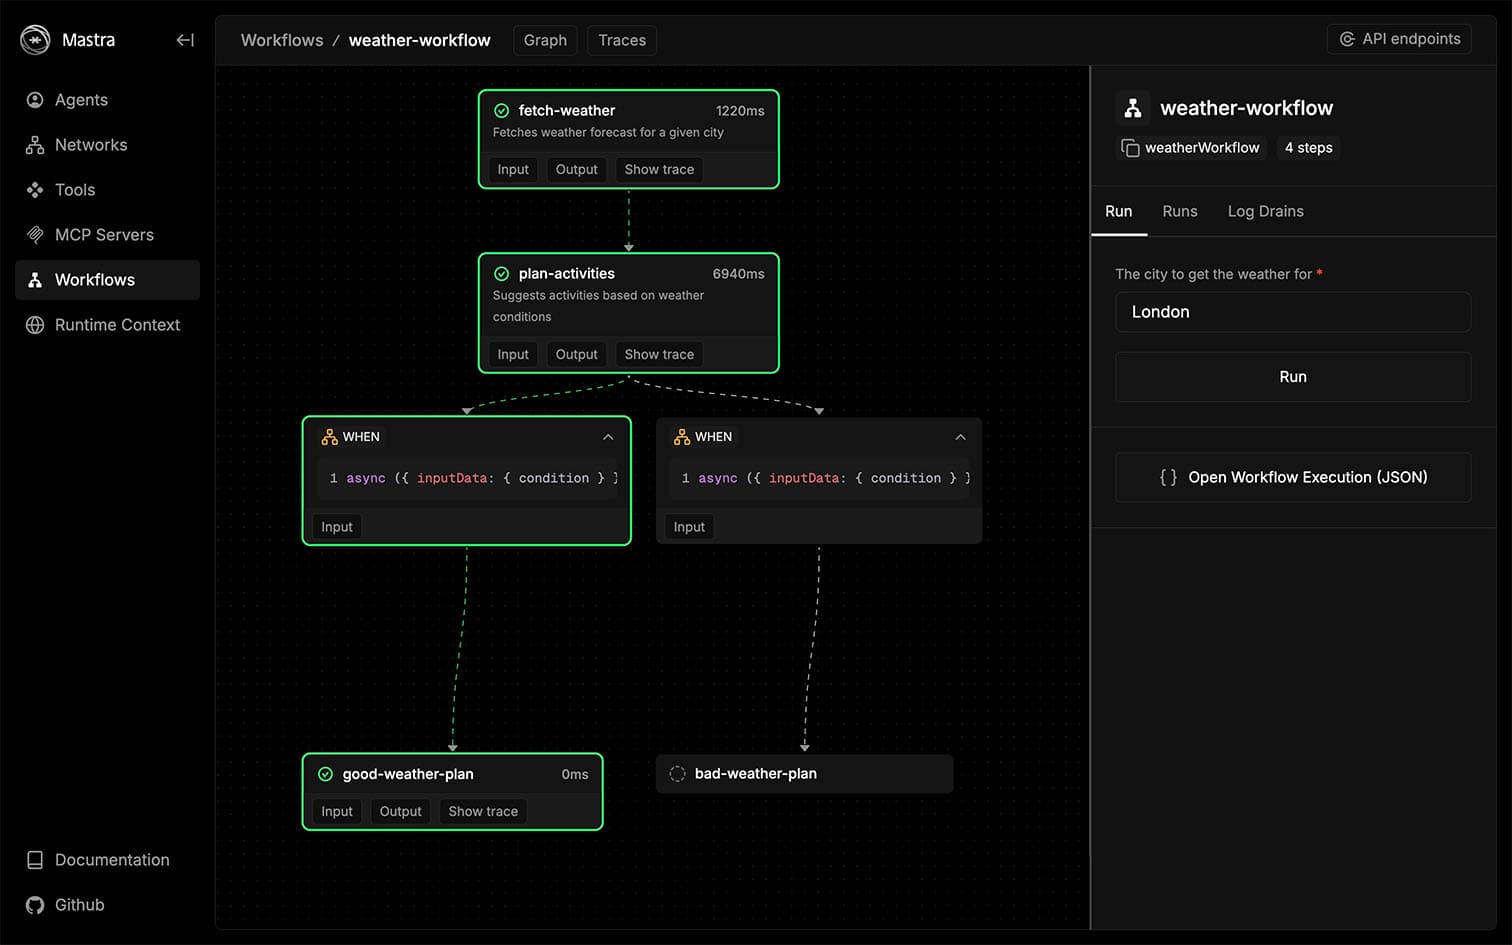Screen dimensions: 1512x945
Task: Switch to the Runs tab
Action: point(1180,211)
